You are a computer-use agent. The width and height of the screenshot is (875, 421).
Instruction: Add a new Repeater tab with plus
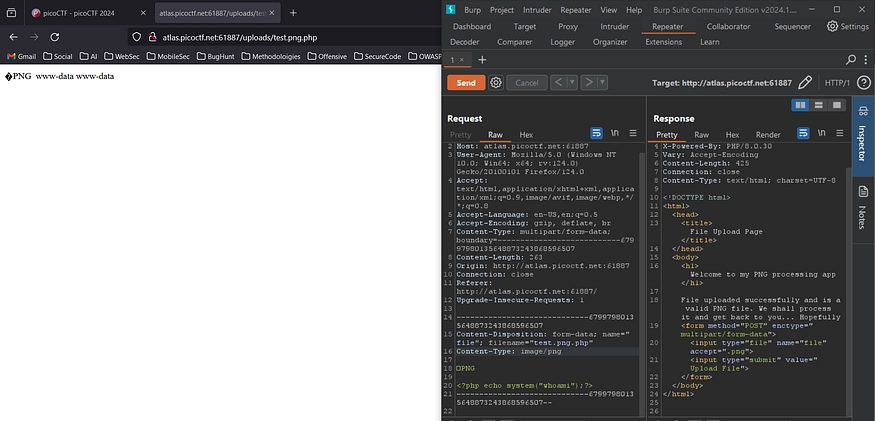[x=481, y=60]
